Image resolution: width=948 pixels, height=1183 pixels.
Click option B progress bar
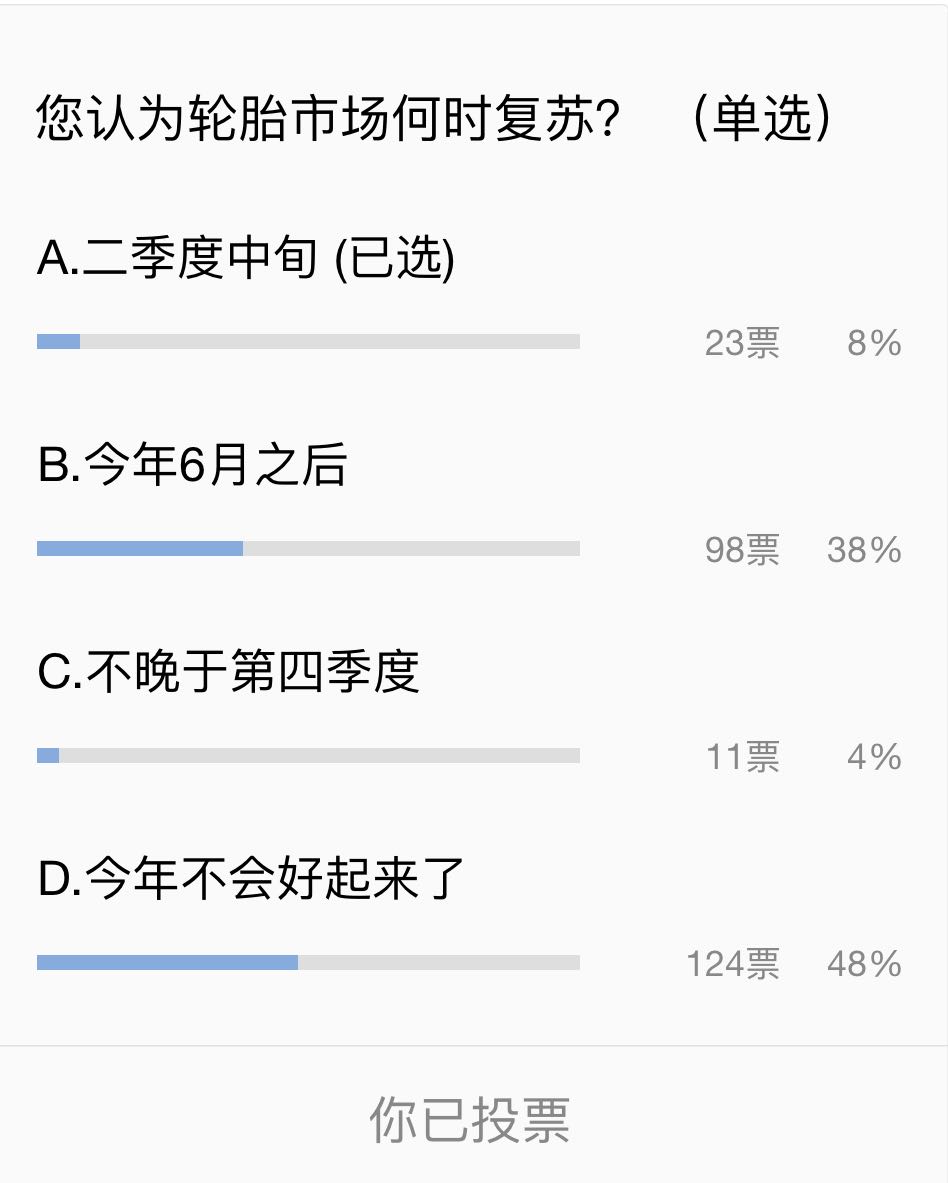pos(308,548)
